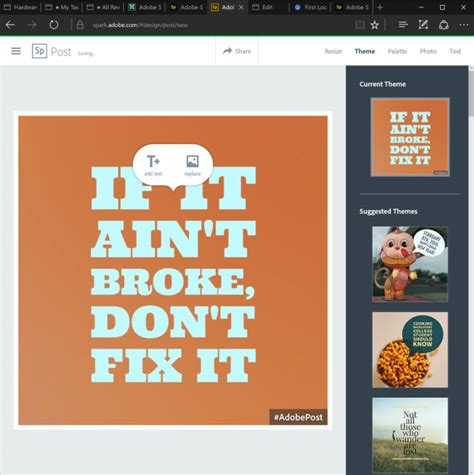
Task: Click the Sp Adobe Spark logo
Action: tap(39, 51)
